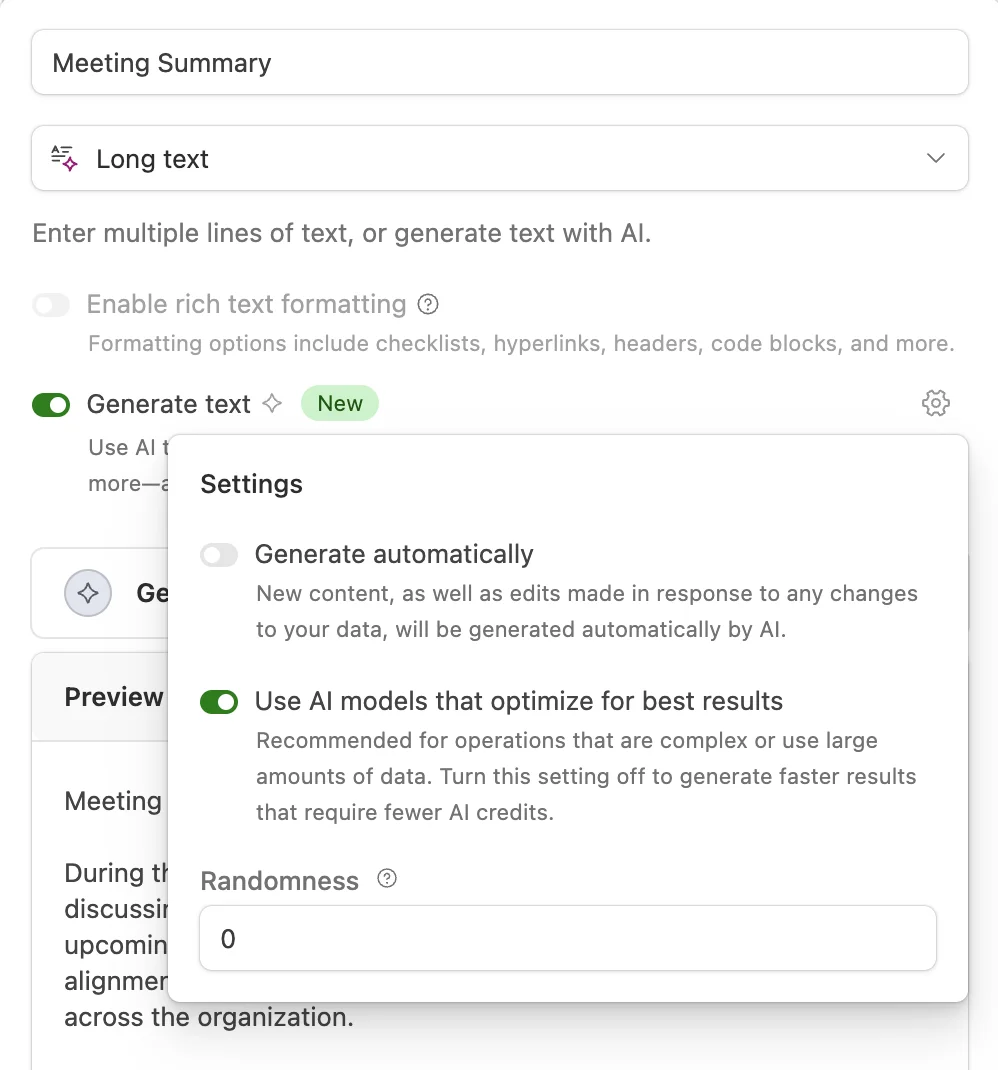Toggle the Enable rich text formatting switch
Screen dimensions: 998x1070
click(x=51, y=305)
